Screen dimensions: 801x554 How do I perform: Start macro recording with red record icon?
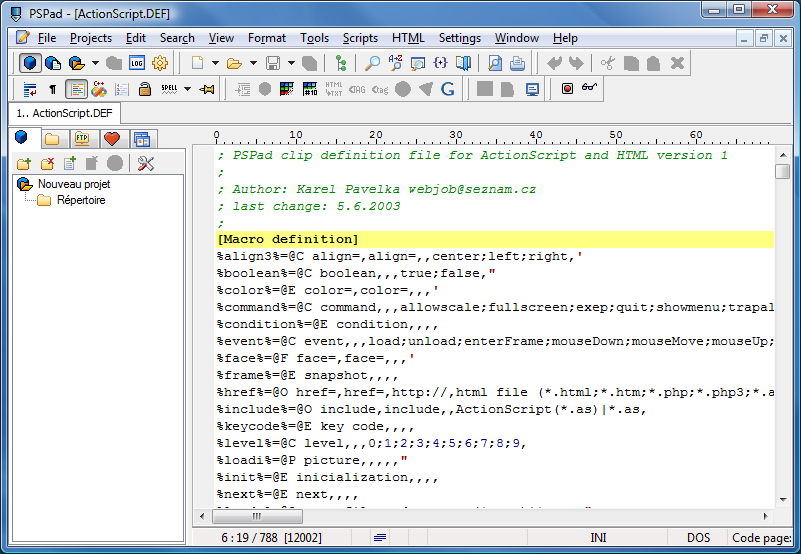coord(567,89)
